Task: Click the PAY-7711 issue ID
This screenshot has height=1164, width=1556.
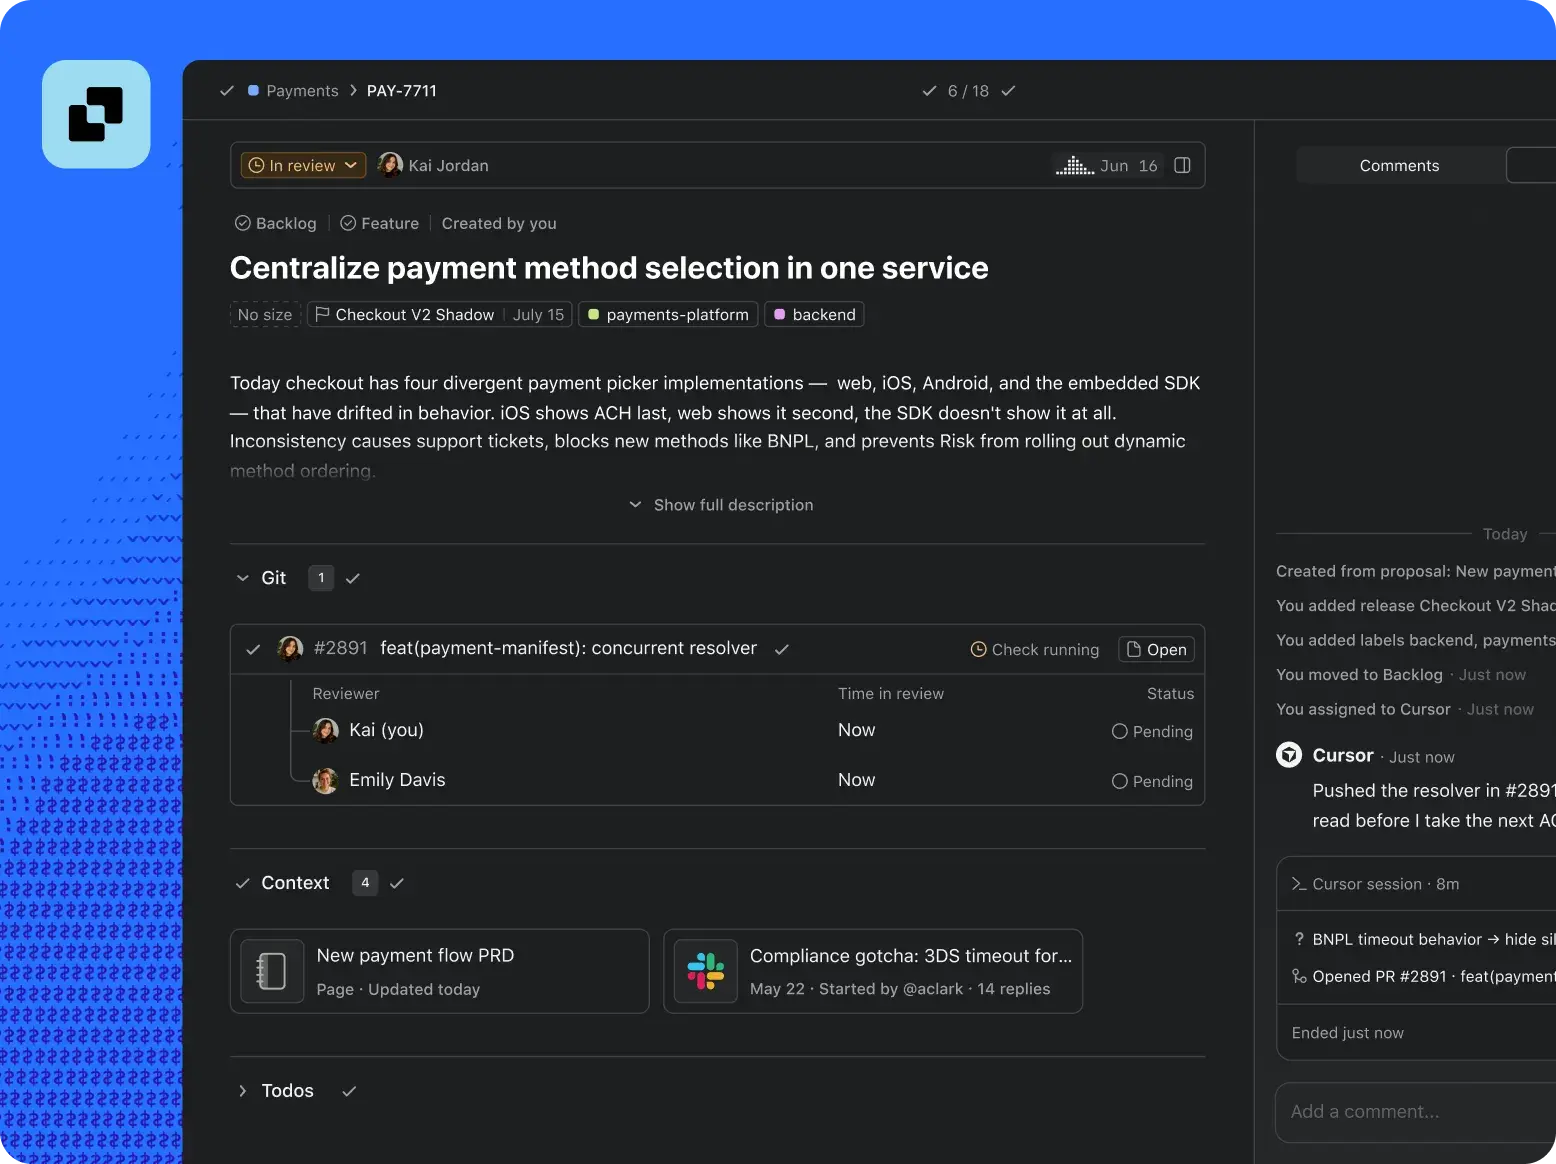Action: click(x=402, y=91)
